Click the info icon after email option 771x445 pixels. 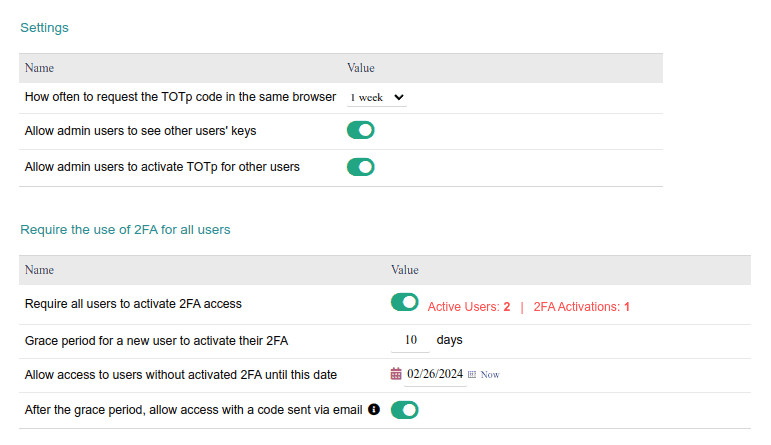pos(374,409)
